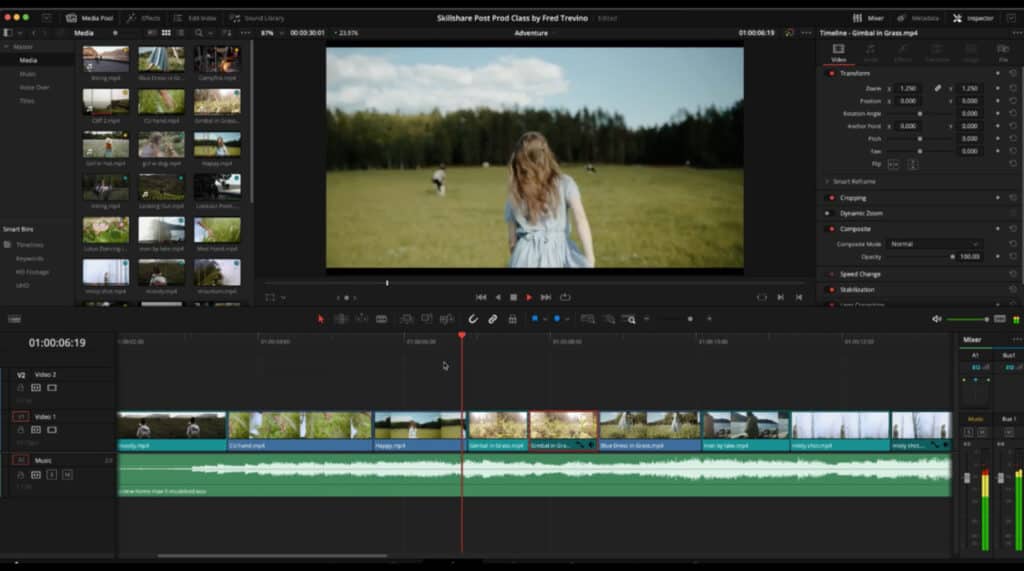Screen dimensions: 1024x571
Task: Toggle Video 1 track enable icon
Action: coord(52,430)
